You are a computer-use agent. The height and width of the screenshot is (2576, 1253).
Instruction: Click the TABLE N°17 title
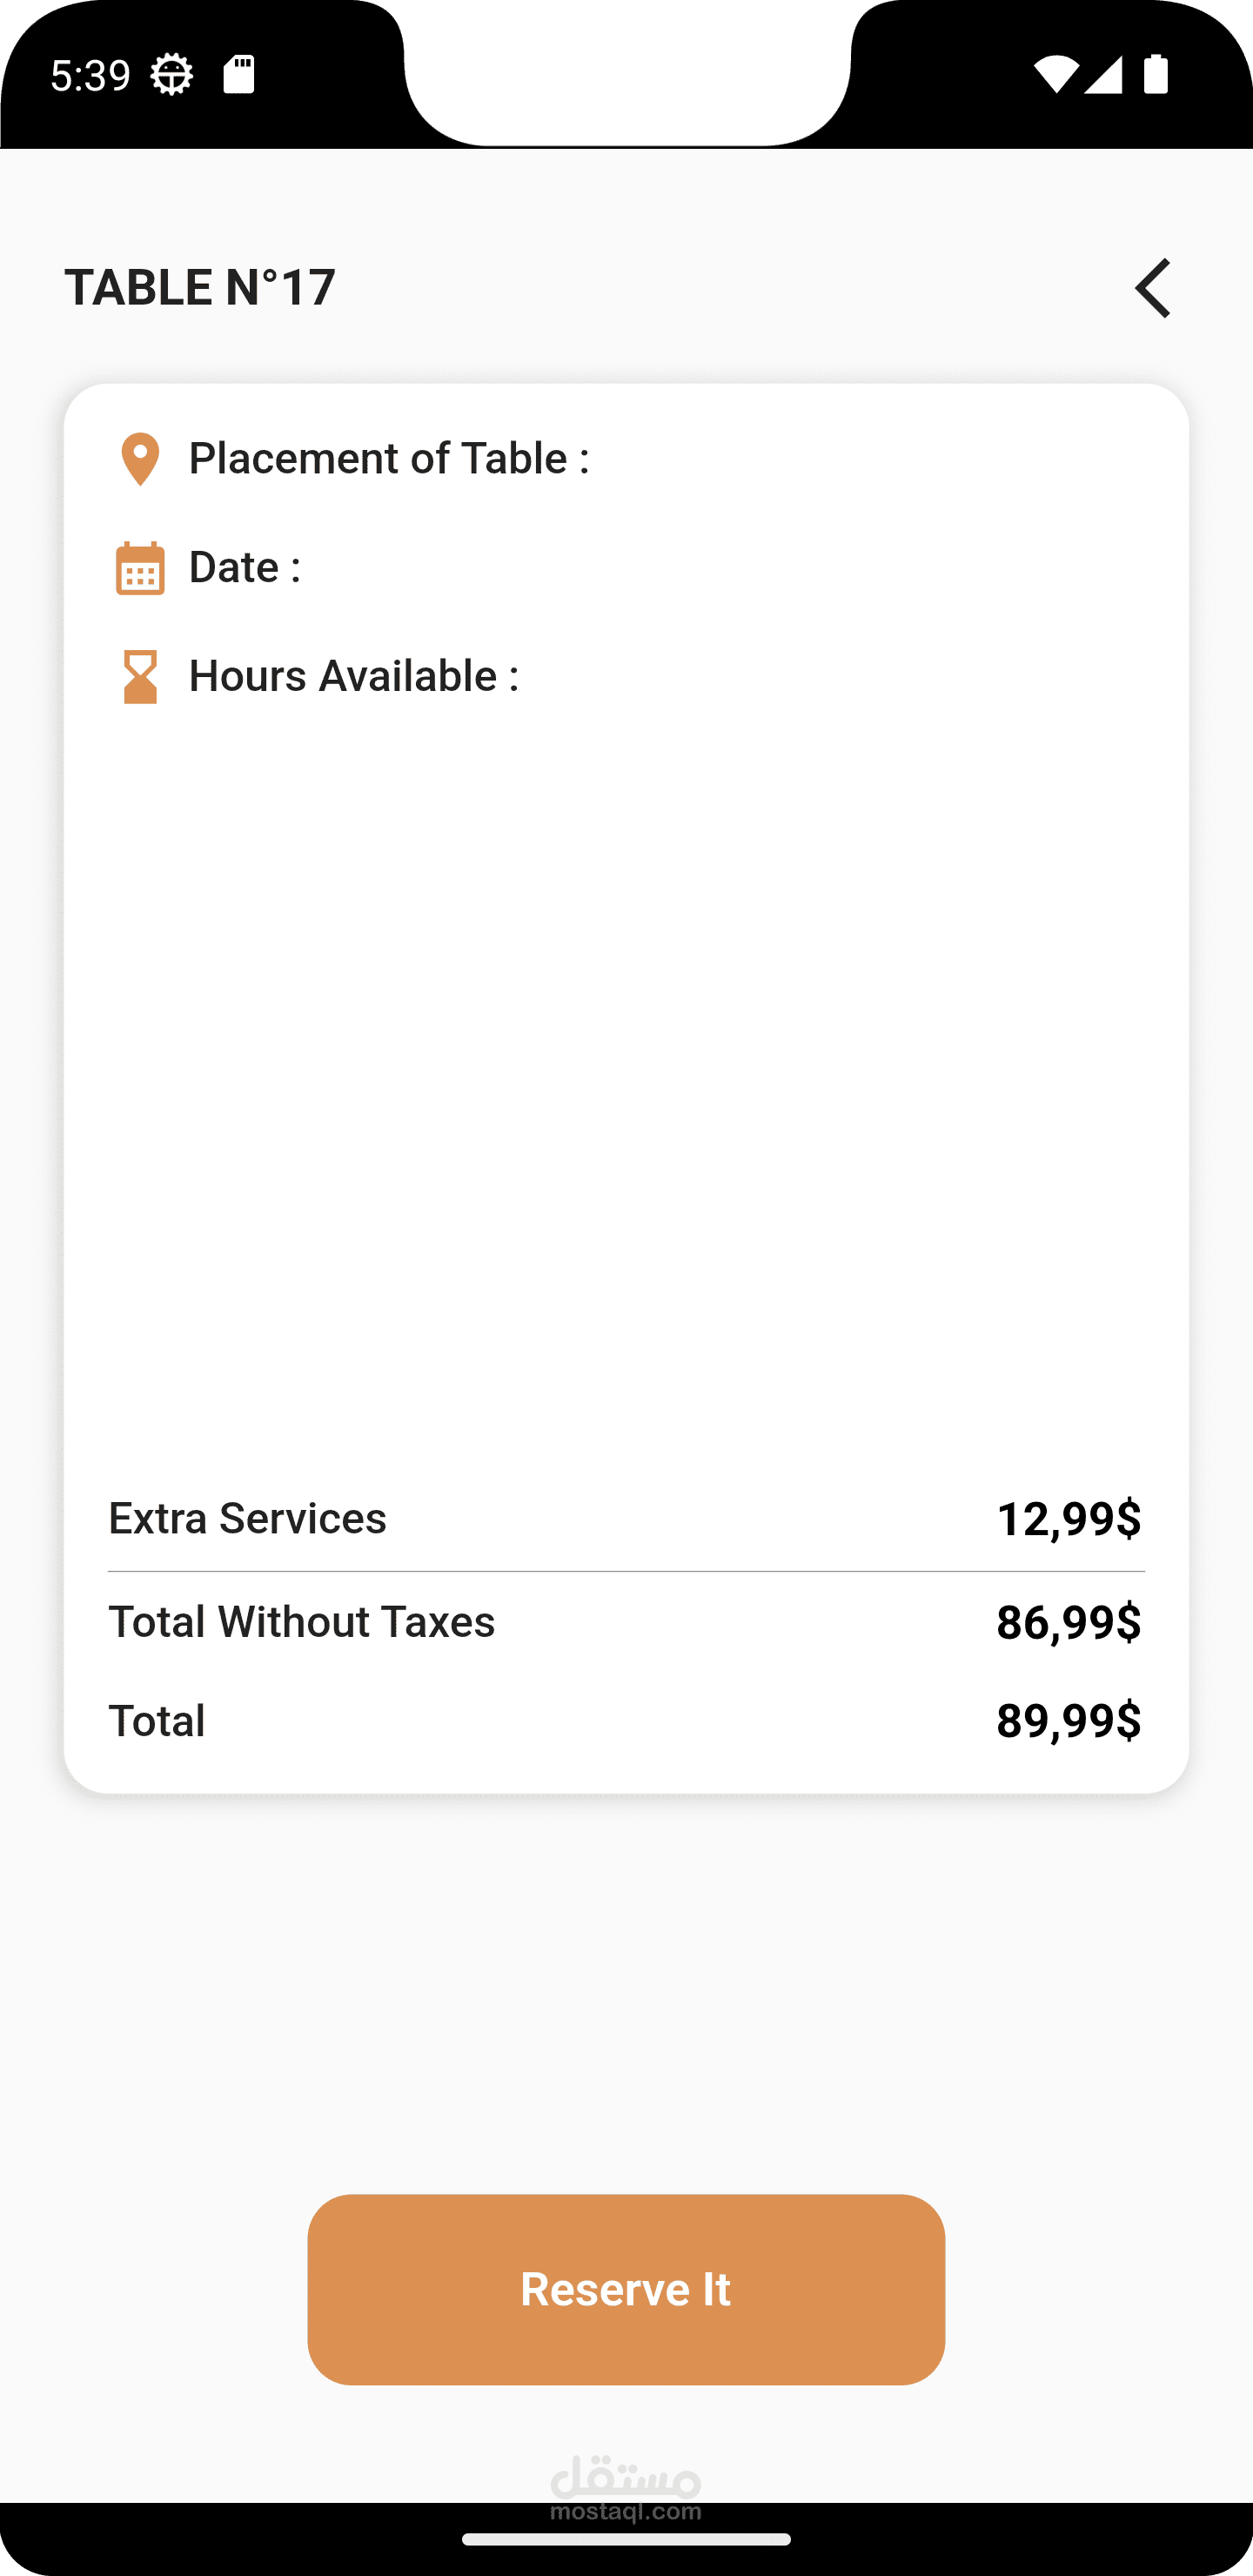point(200,288)
